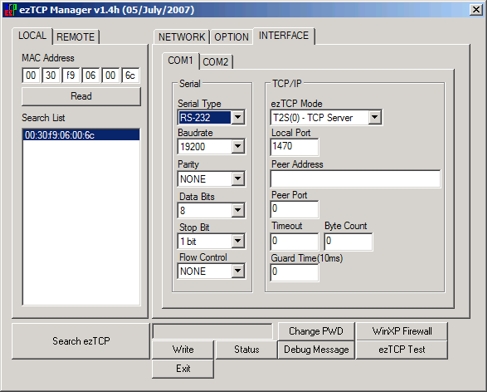Click the Timeout input field
Screen dimensions: 487x392
click(x=294, y=241)
